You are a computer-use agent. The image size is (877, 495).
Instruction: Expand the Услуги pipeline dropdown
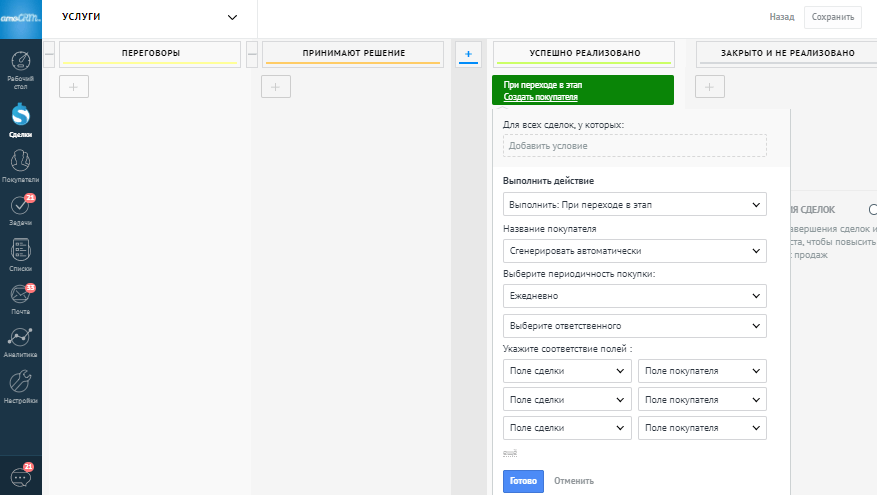[150, 17]
